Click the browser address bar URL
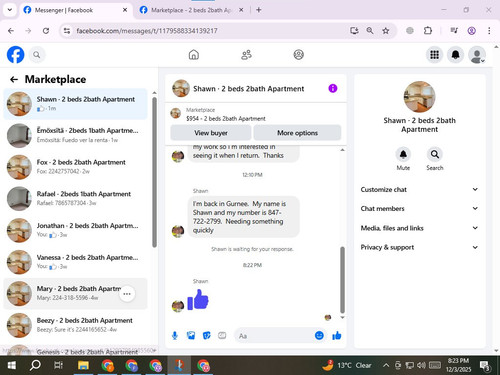The height and width of the screenshot is (375, 500). click(x=147, y=31)
